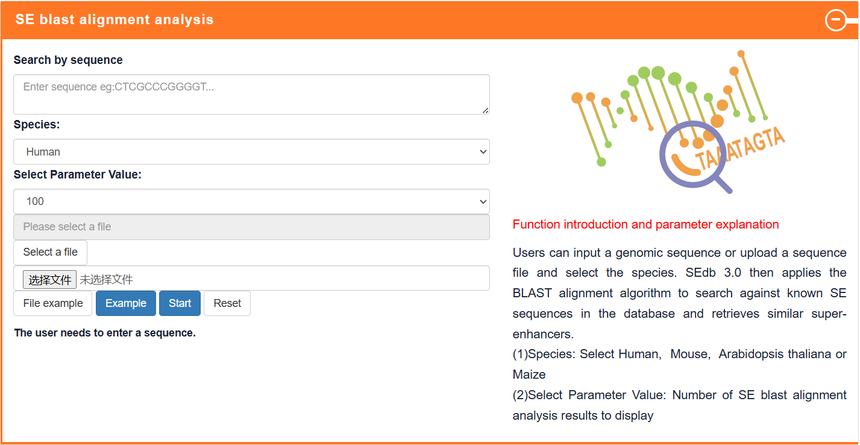Click the 'Search by sequence' label
This screenshot has width=860, height=445.
tap(68, 60)
